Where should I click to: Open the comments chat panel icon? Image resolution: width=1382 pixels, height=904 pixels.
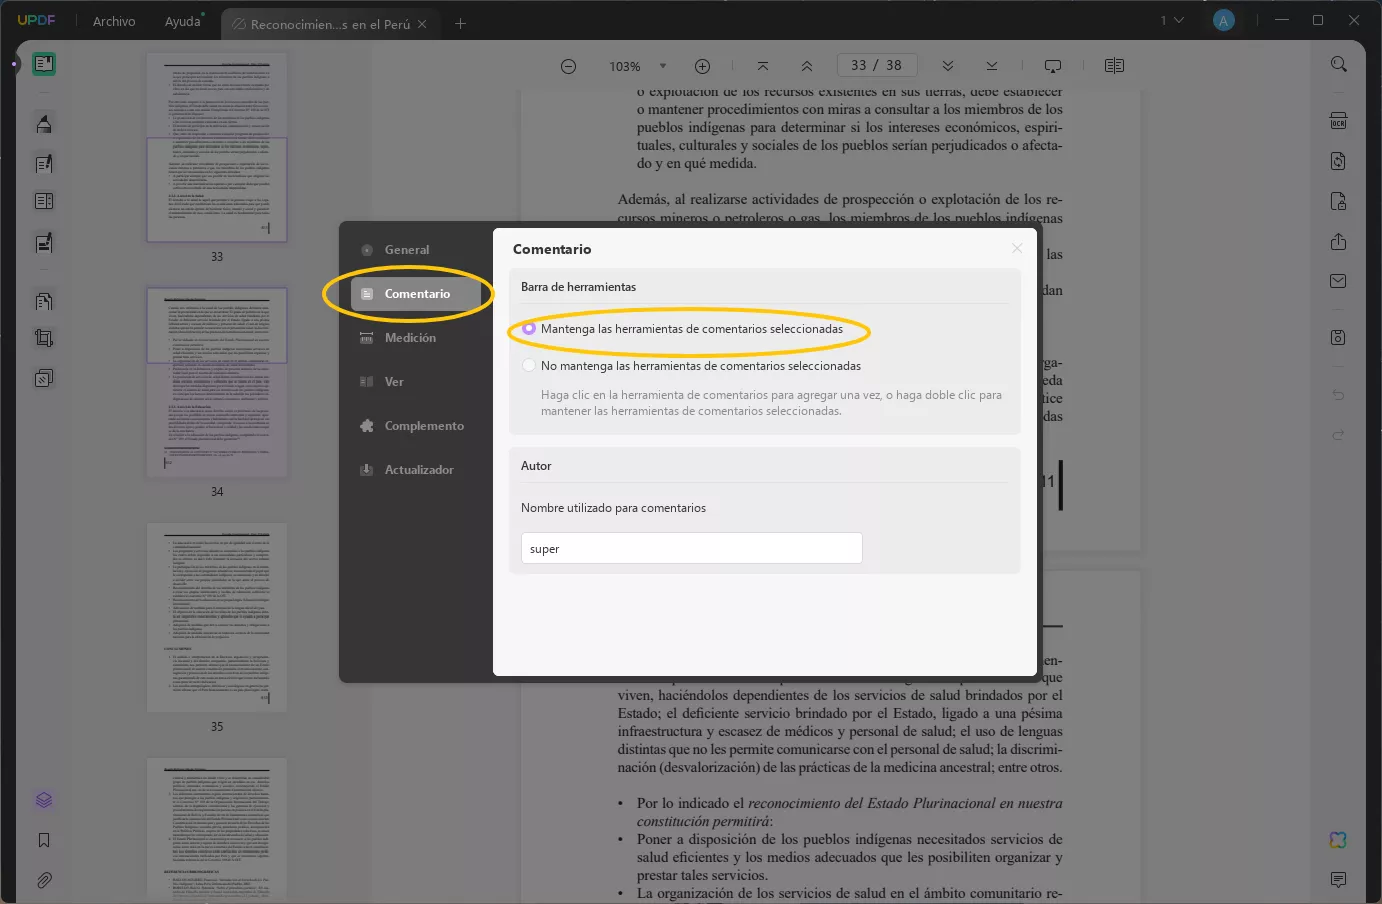[1338, 880]
